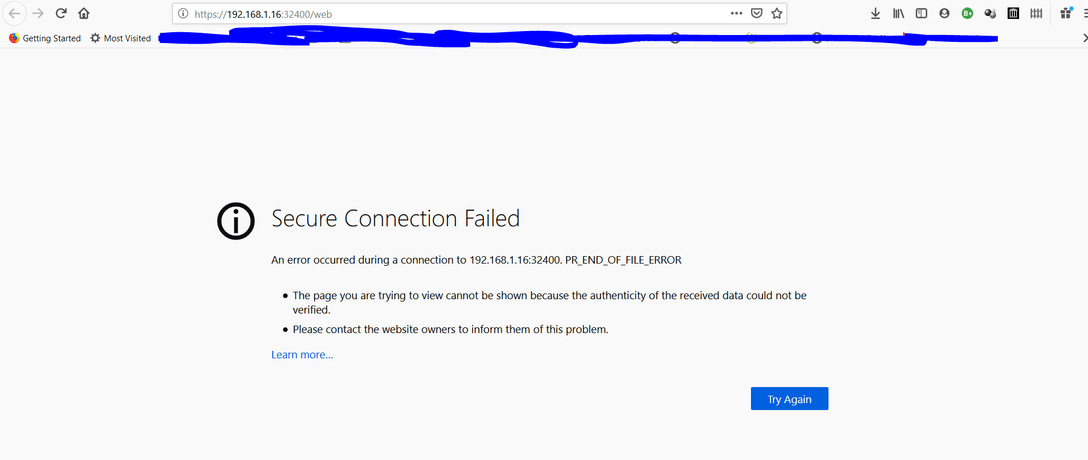Open the trash bin extension icon
The height and width of the screenshot is (460, 1088).
coord(1013,14)
